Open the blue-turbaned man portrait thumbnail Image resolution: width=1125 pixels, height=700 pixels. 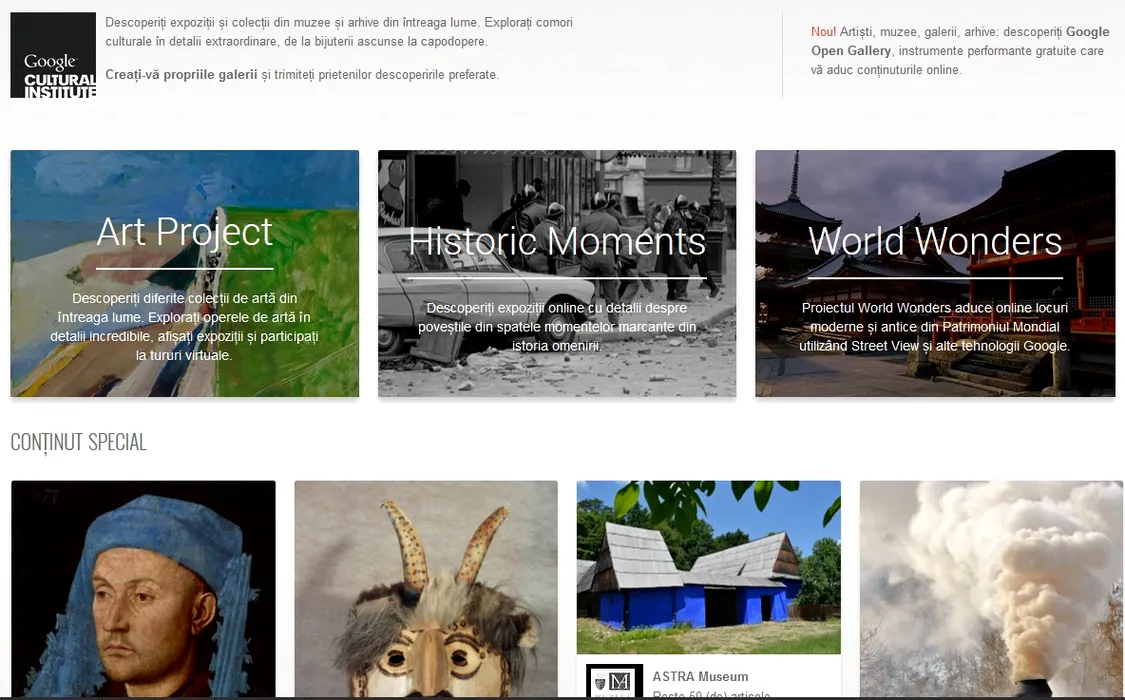(x=143, y=588)
